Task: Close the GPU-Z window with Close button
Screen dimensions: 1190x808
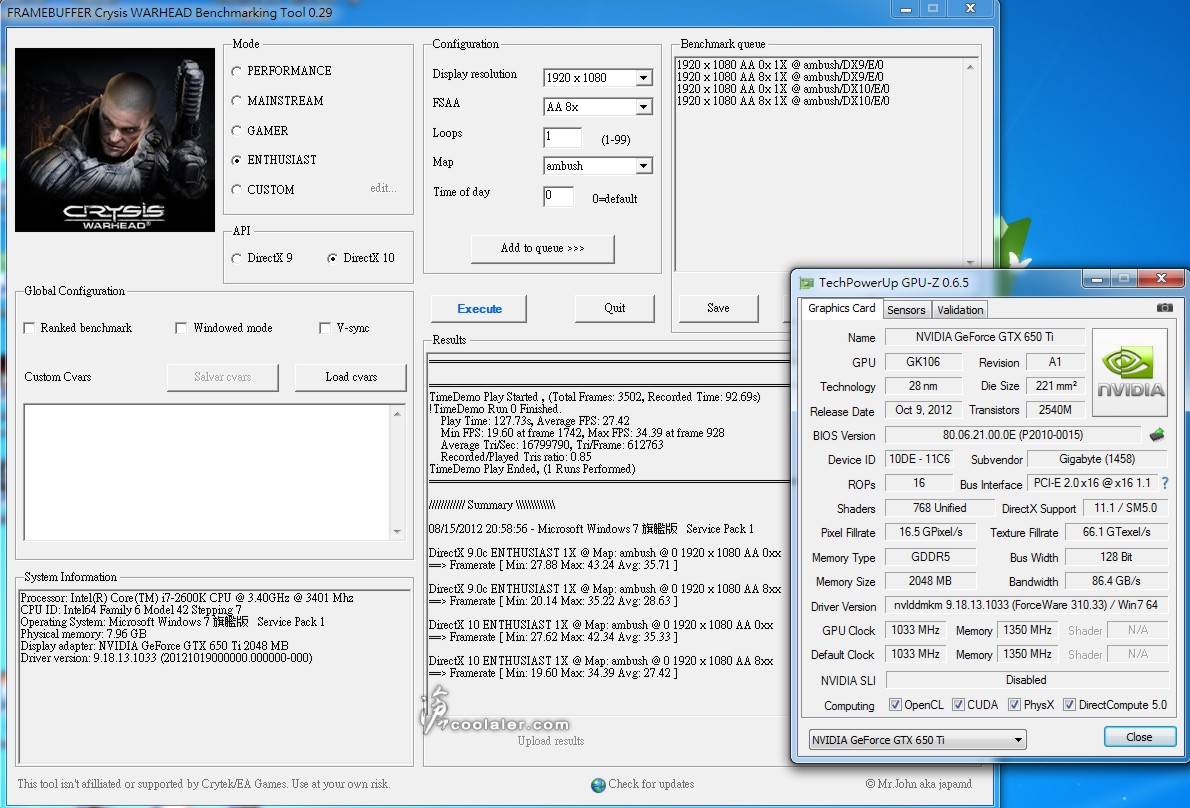Action: pyautogui.click(x=1139, y=737)
